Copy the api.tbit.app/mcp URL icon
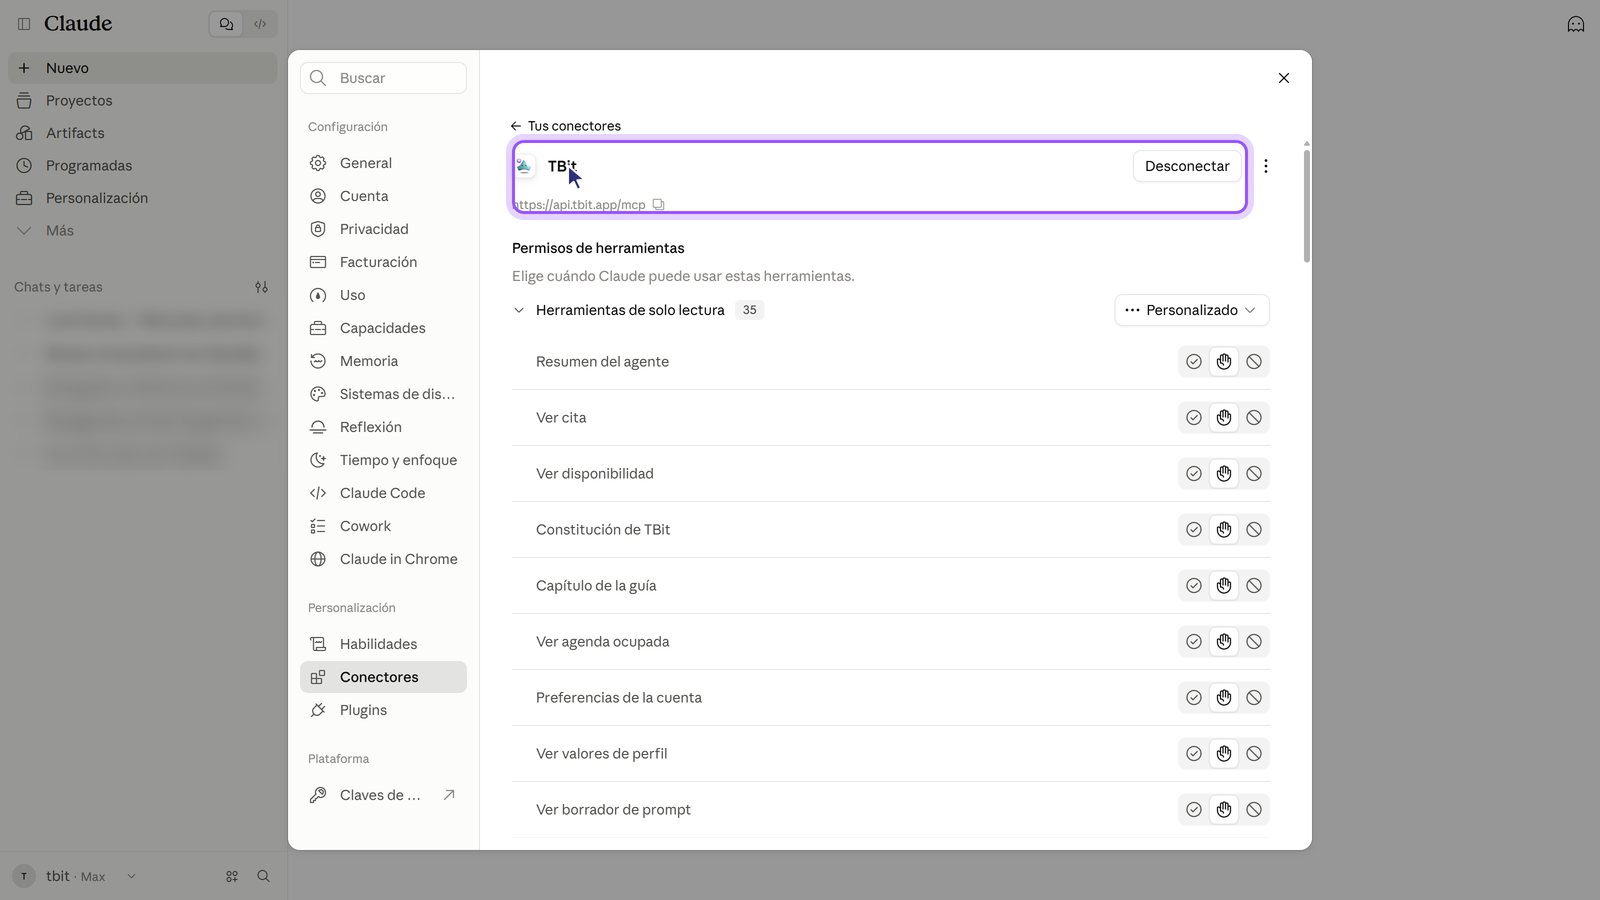 point(658,204)
